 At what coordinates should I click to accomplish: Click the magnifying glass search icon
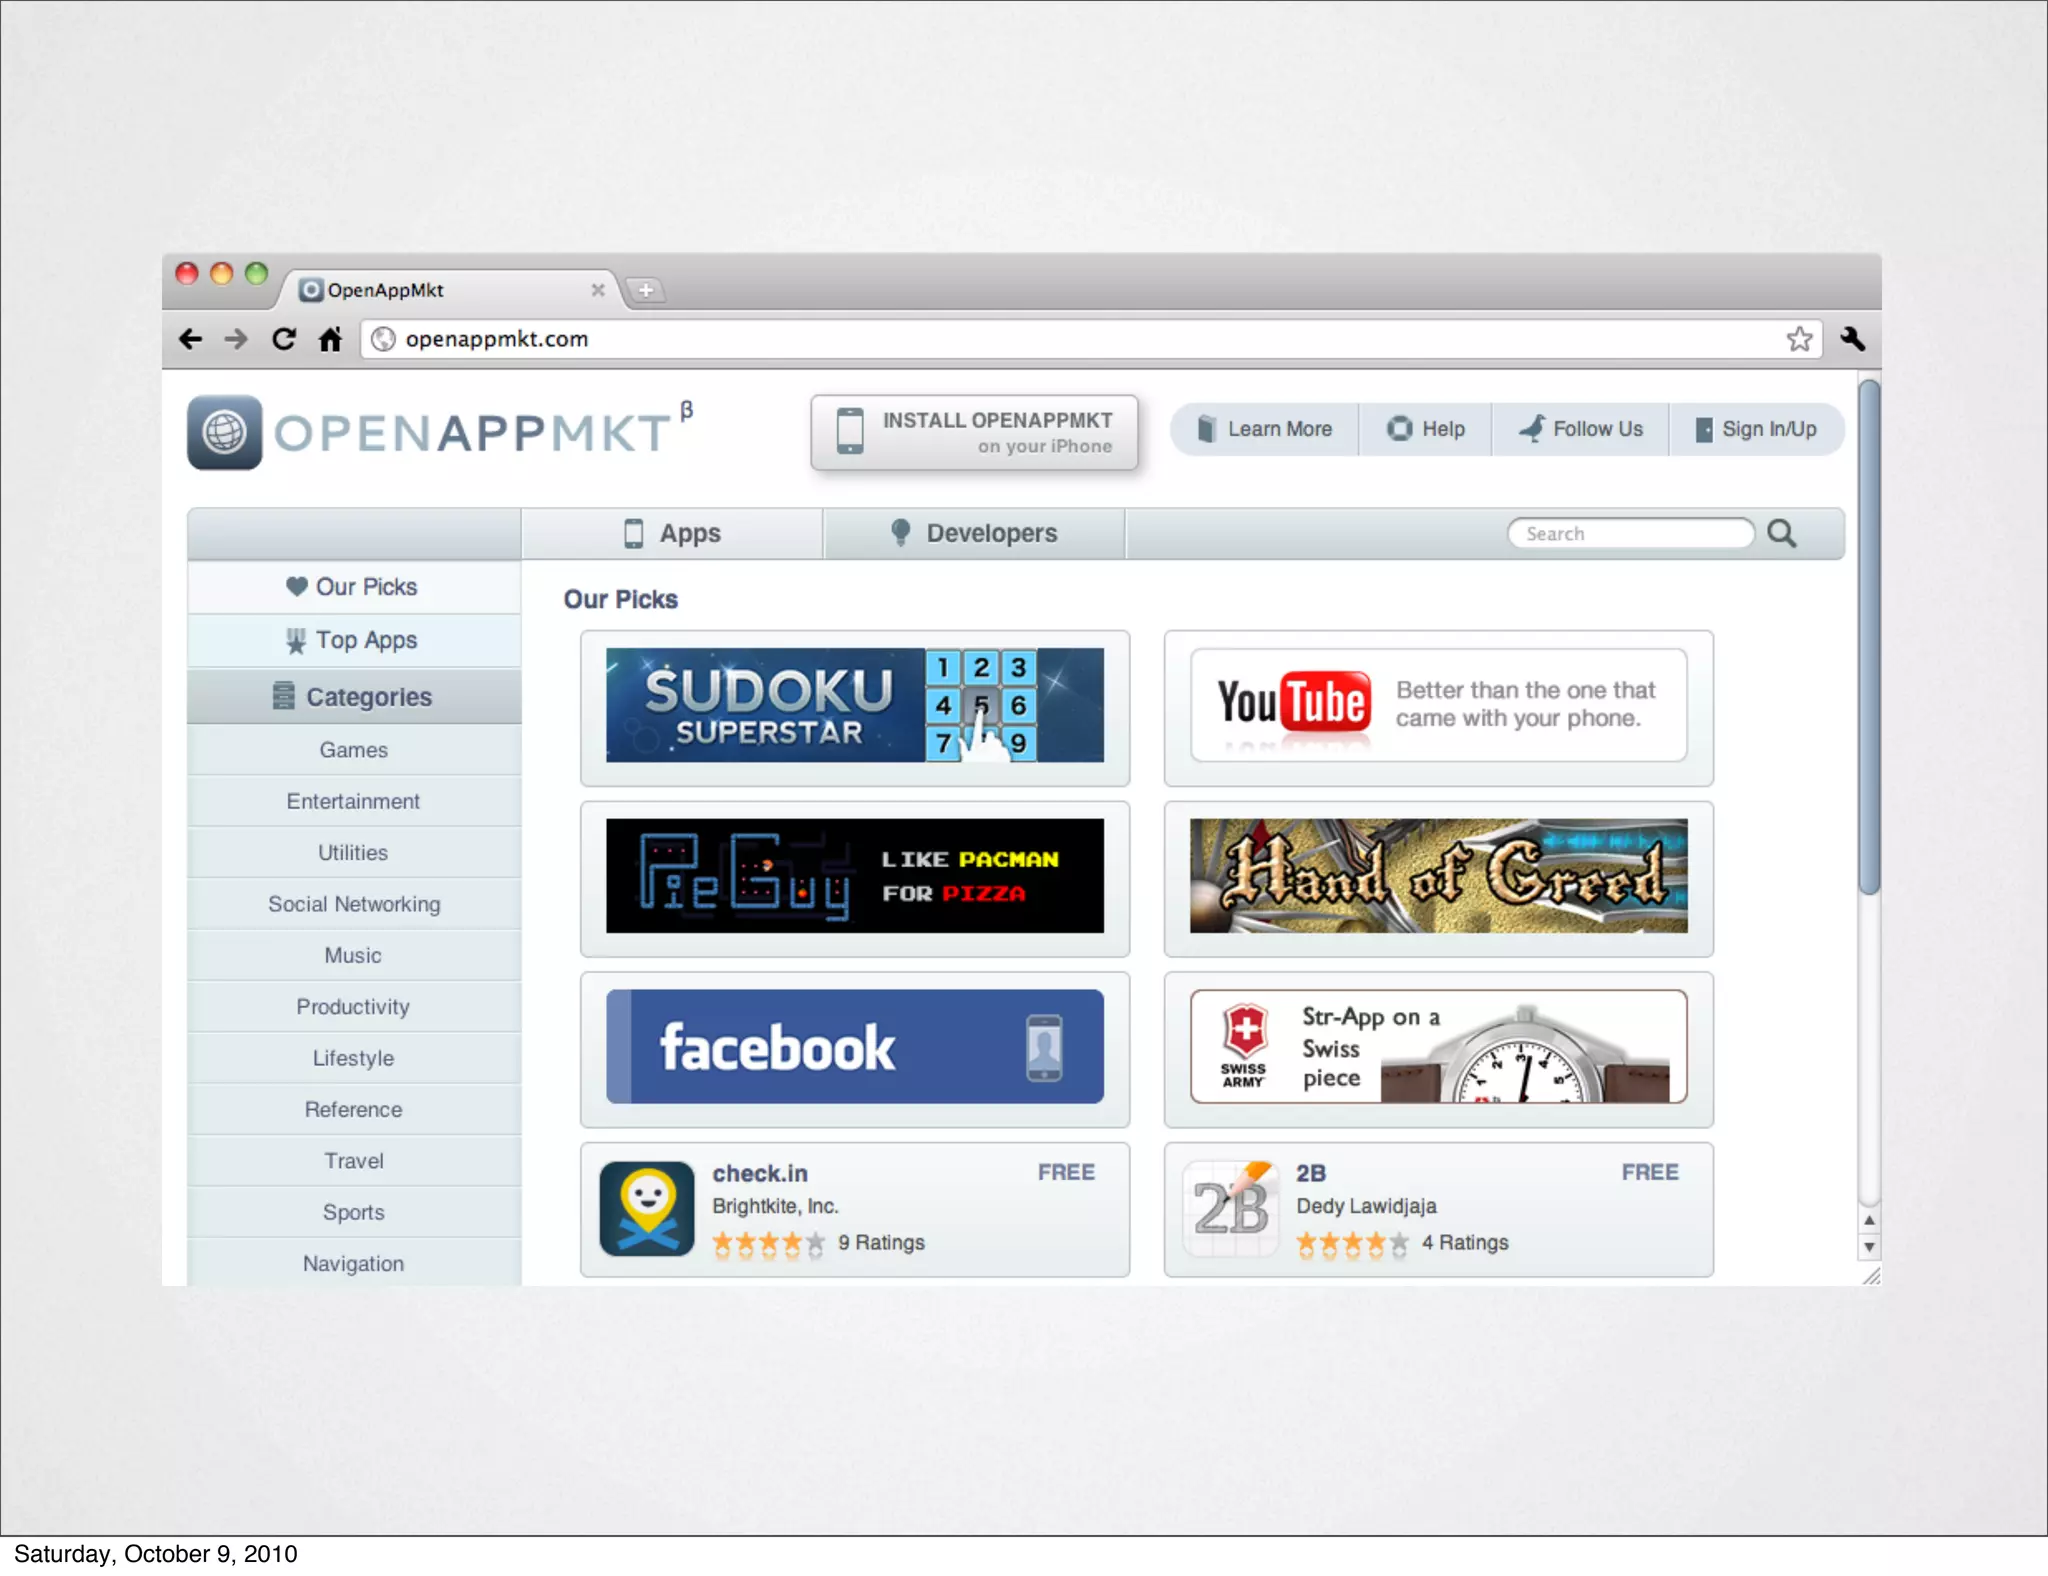(1781, 533)
